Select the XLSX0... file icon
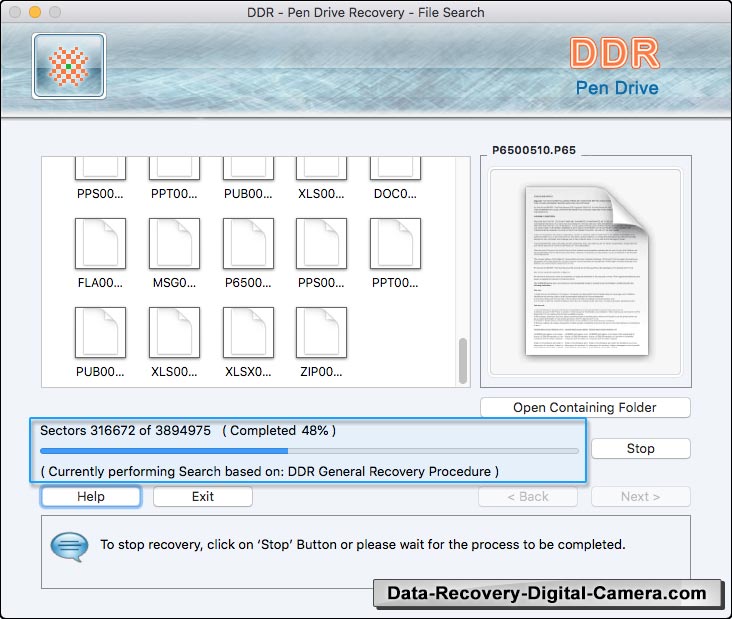 point(248,332)
